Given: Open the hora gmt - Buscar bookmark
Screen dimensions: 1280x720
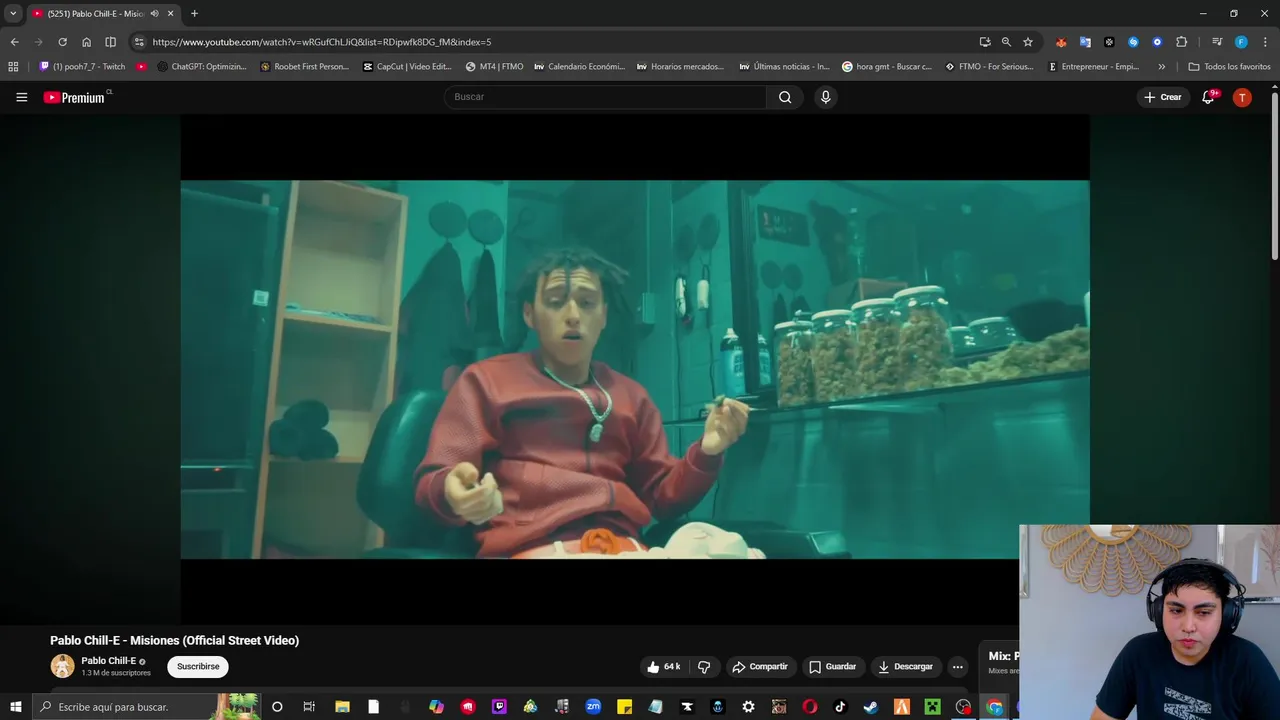Looking at the screenshot, I should coord(886,67).
